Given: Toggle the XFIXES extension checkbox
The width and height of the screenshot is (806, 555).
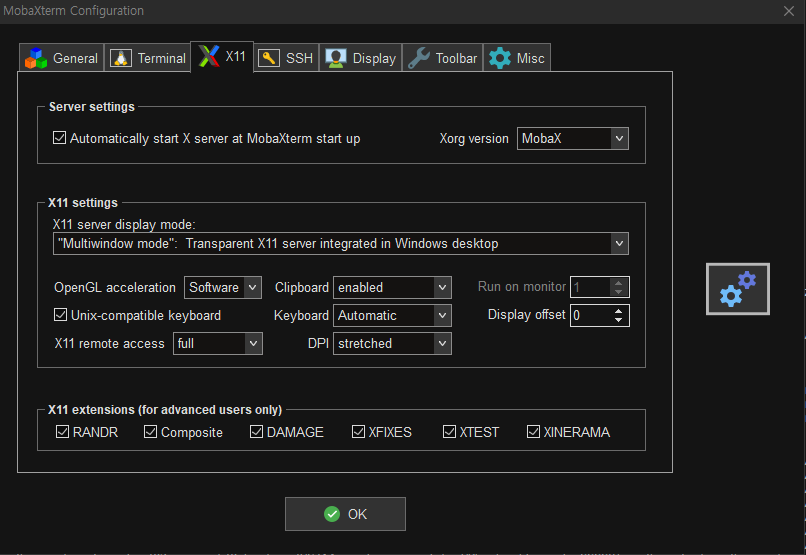Looking at the screenshot, I should [x=358, y=432].
